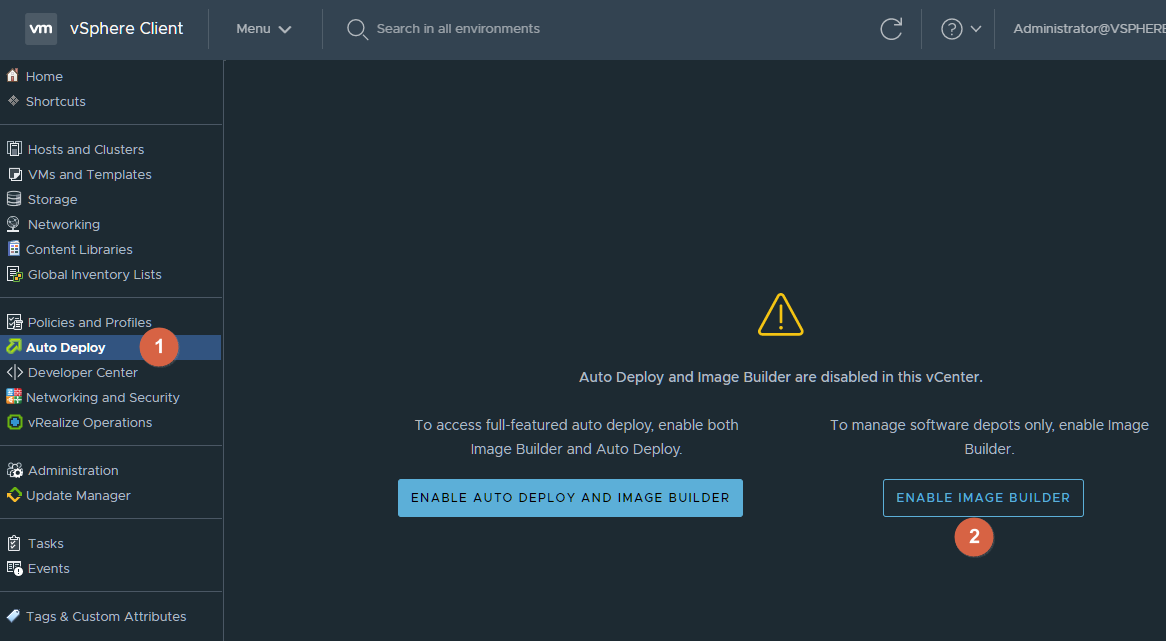Click the VMs and Templates icon
Image resolution: width=1166 pixels, height=641 pixels.
pos(14,174)
